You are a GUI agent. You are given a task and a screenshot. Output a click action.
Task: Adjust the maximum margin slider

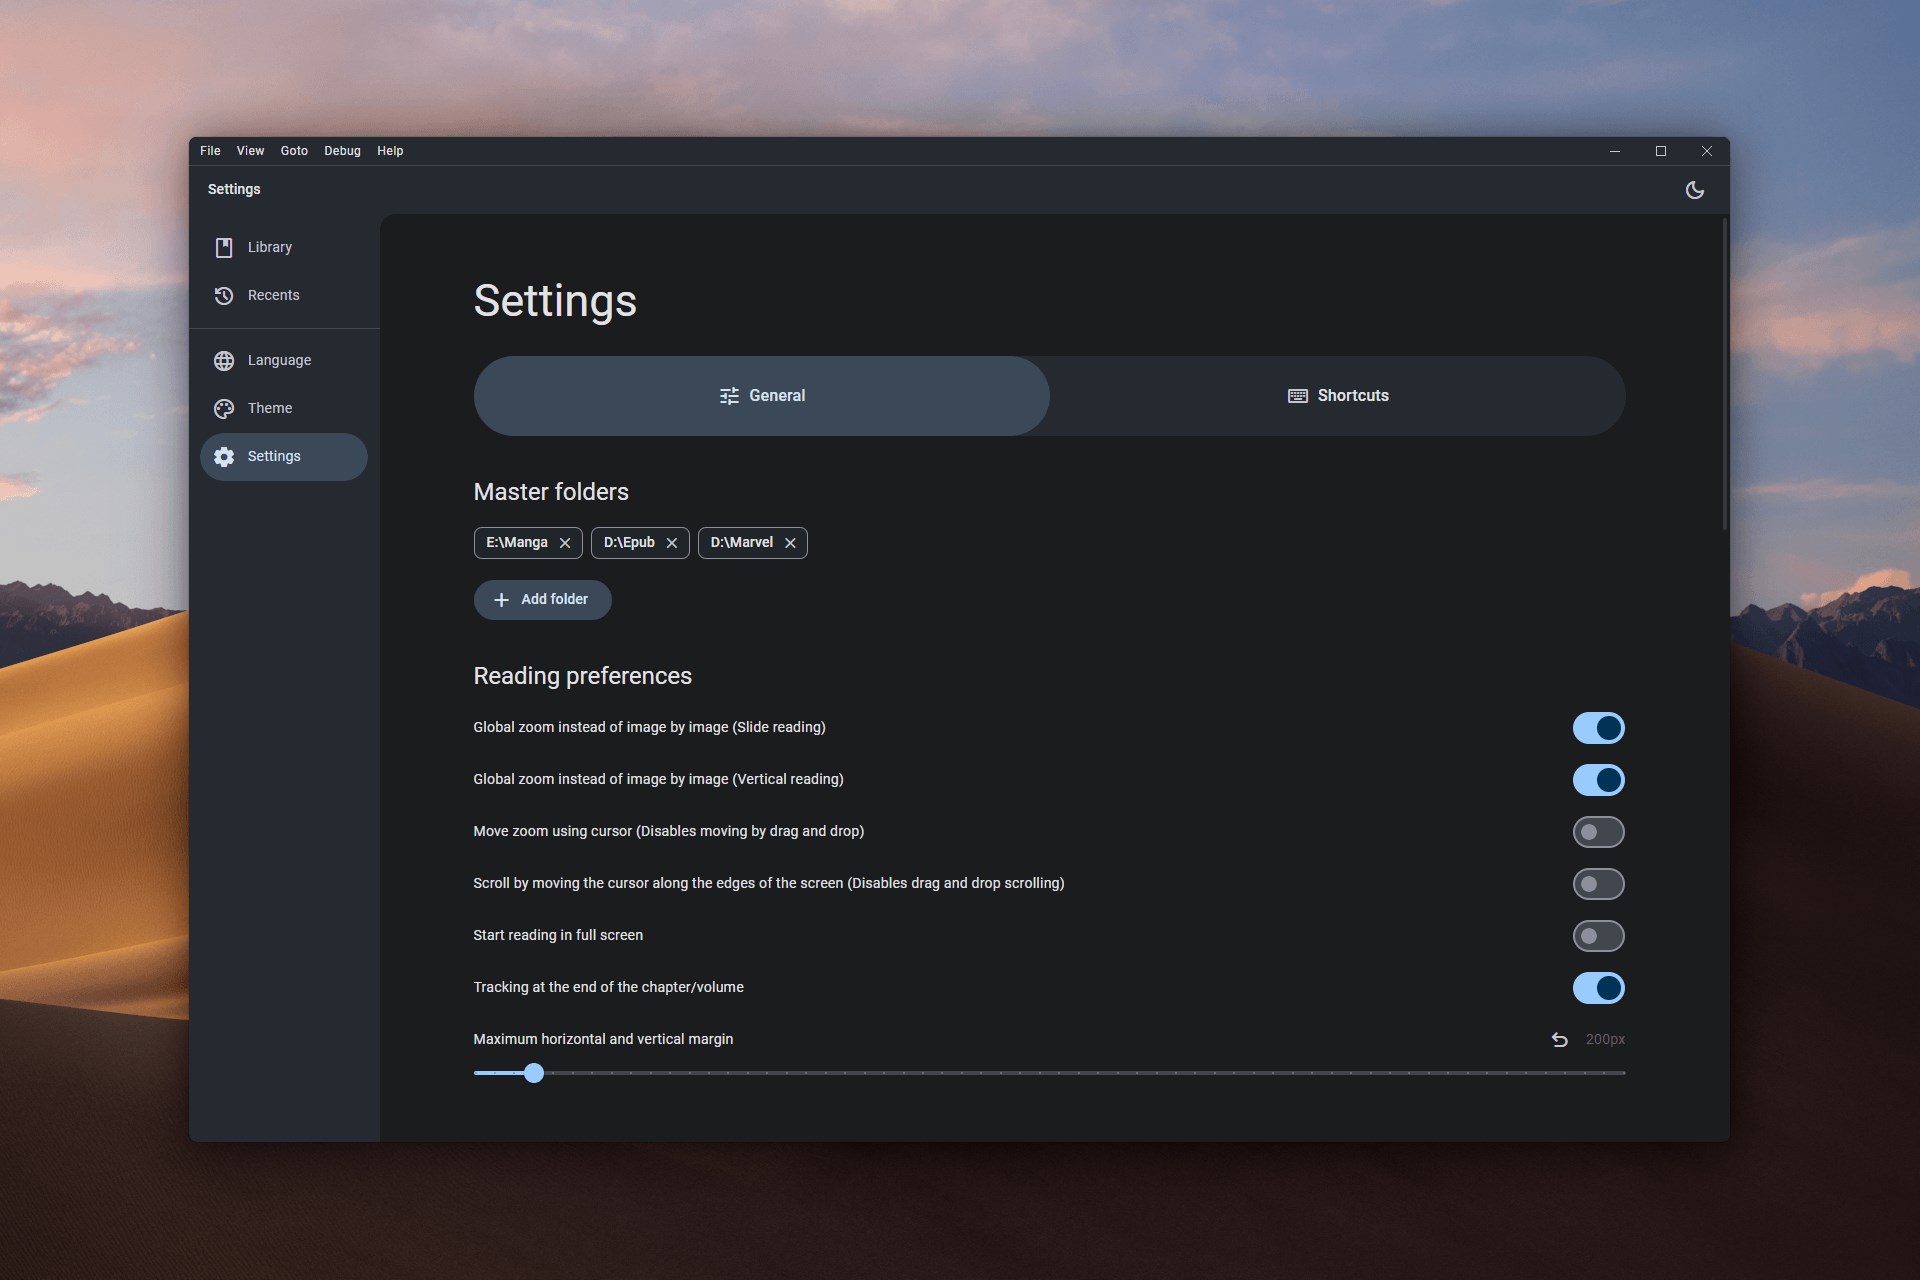pyautogui.click(x=534, y=1072)
